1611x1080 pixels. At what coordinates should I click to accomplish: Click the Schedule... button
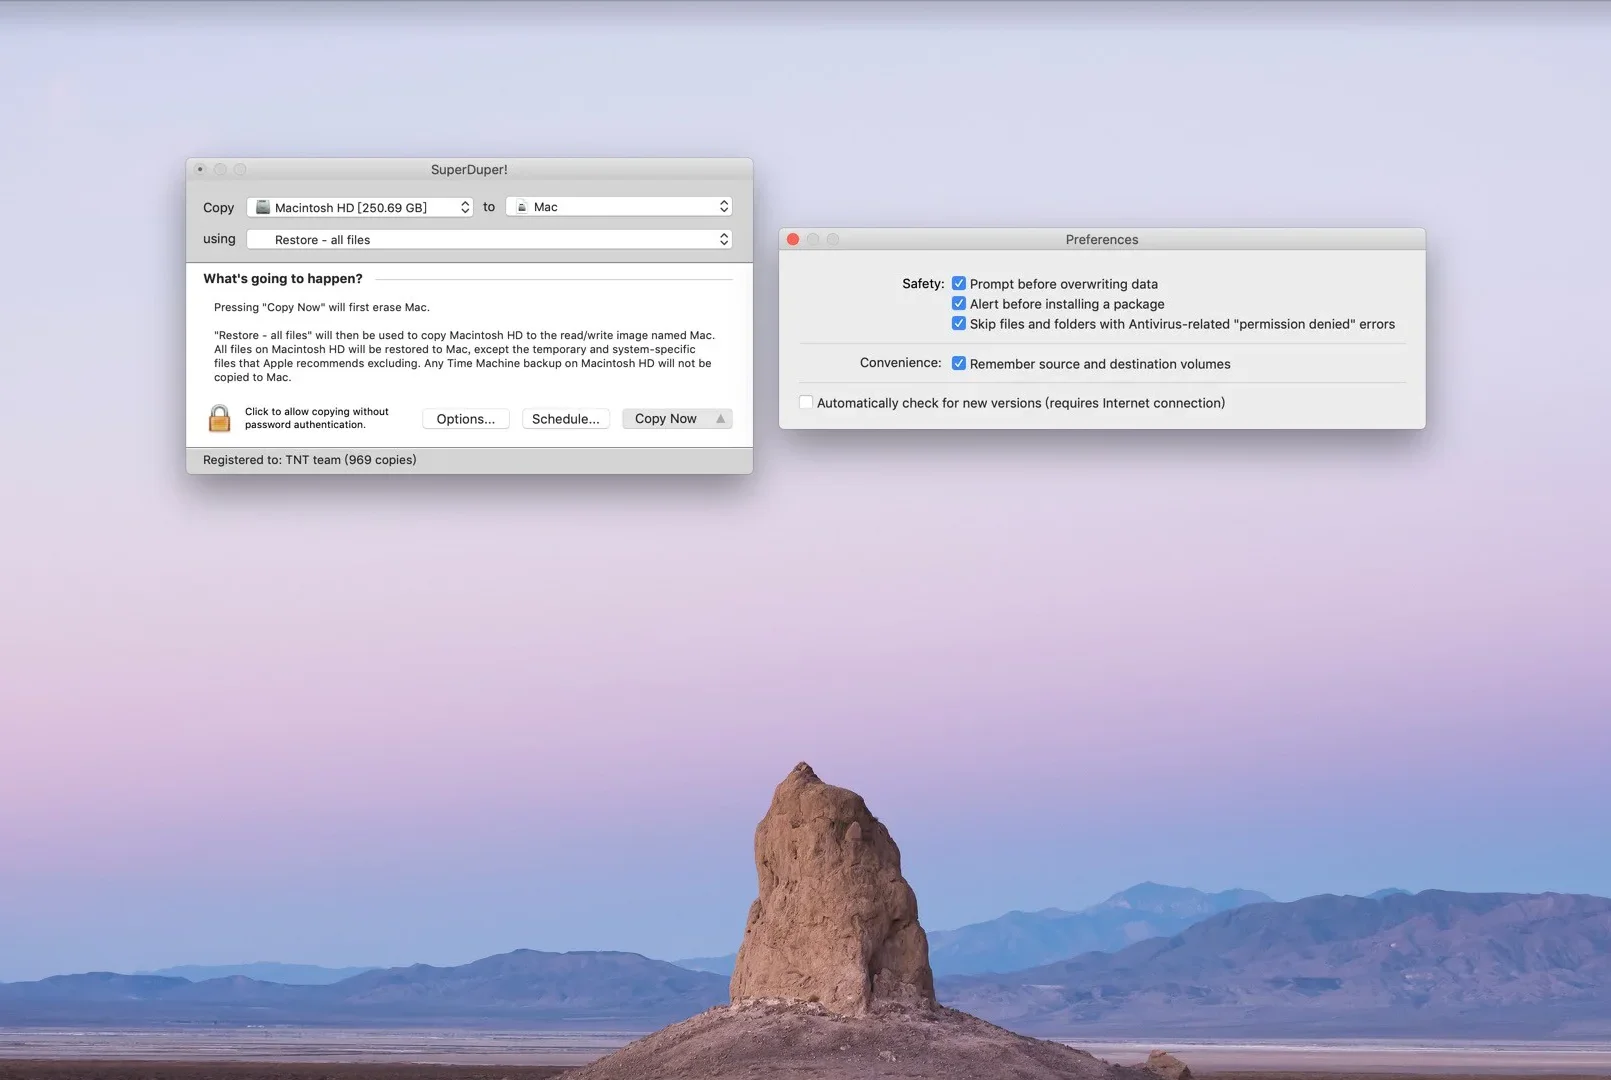(566, 419)
